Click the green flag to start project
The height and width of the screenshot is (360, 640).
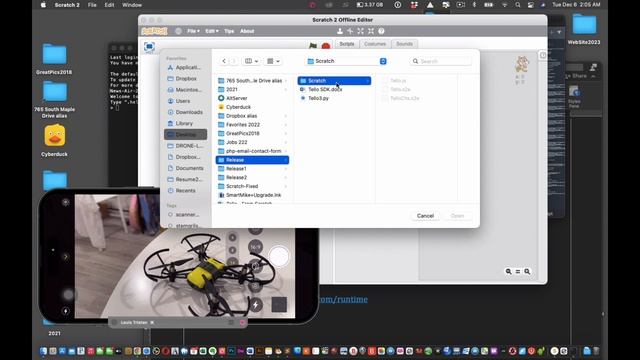(313, 46)
